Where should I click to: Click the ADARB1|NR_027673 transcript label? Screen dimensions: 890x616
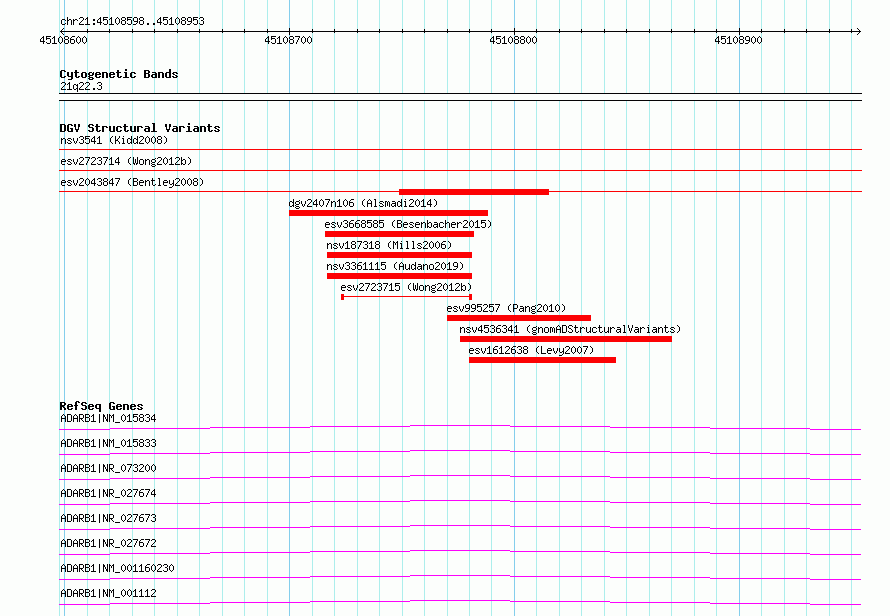[x=108, y=518]
